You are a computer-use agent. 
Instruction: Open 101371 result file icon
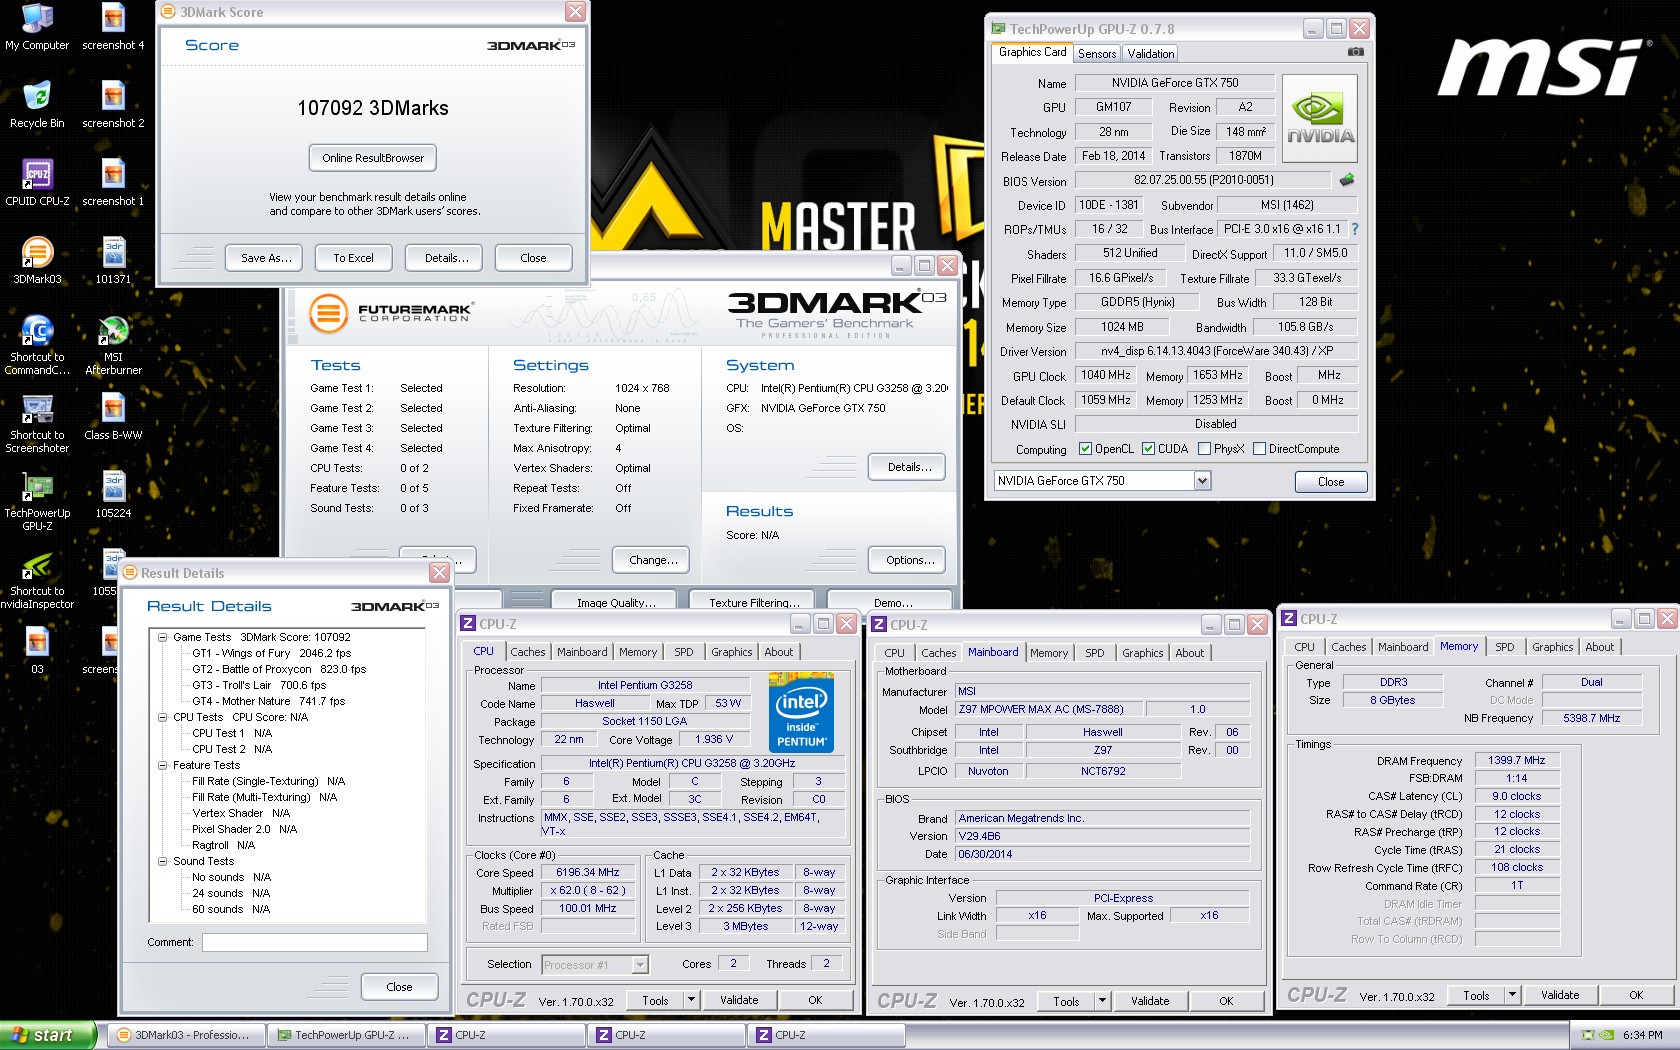click(x=113, y=261)
